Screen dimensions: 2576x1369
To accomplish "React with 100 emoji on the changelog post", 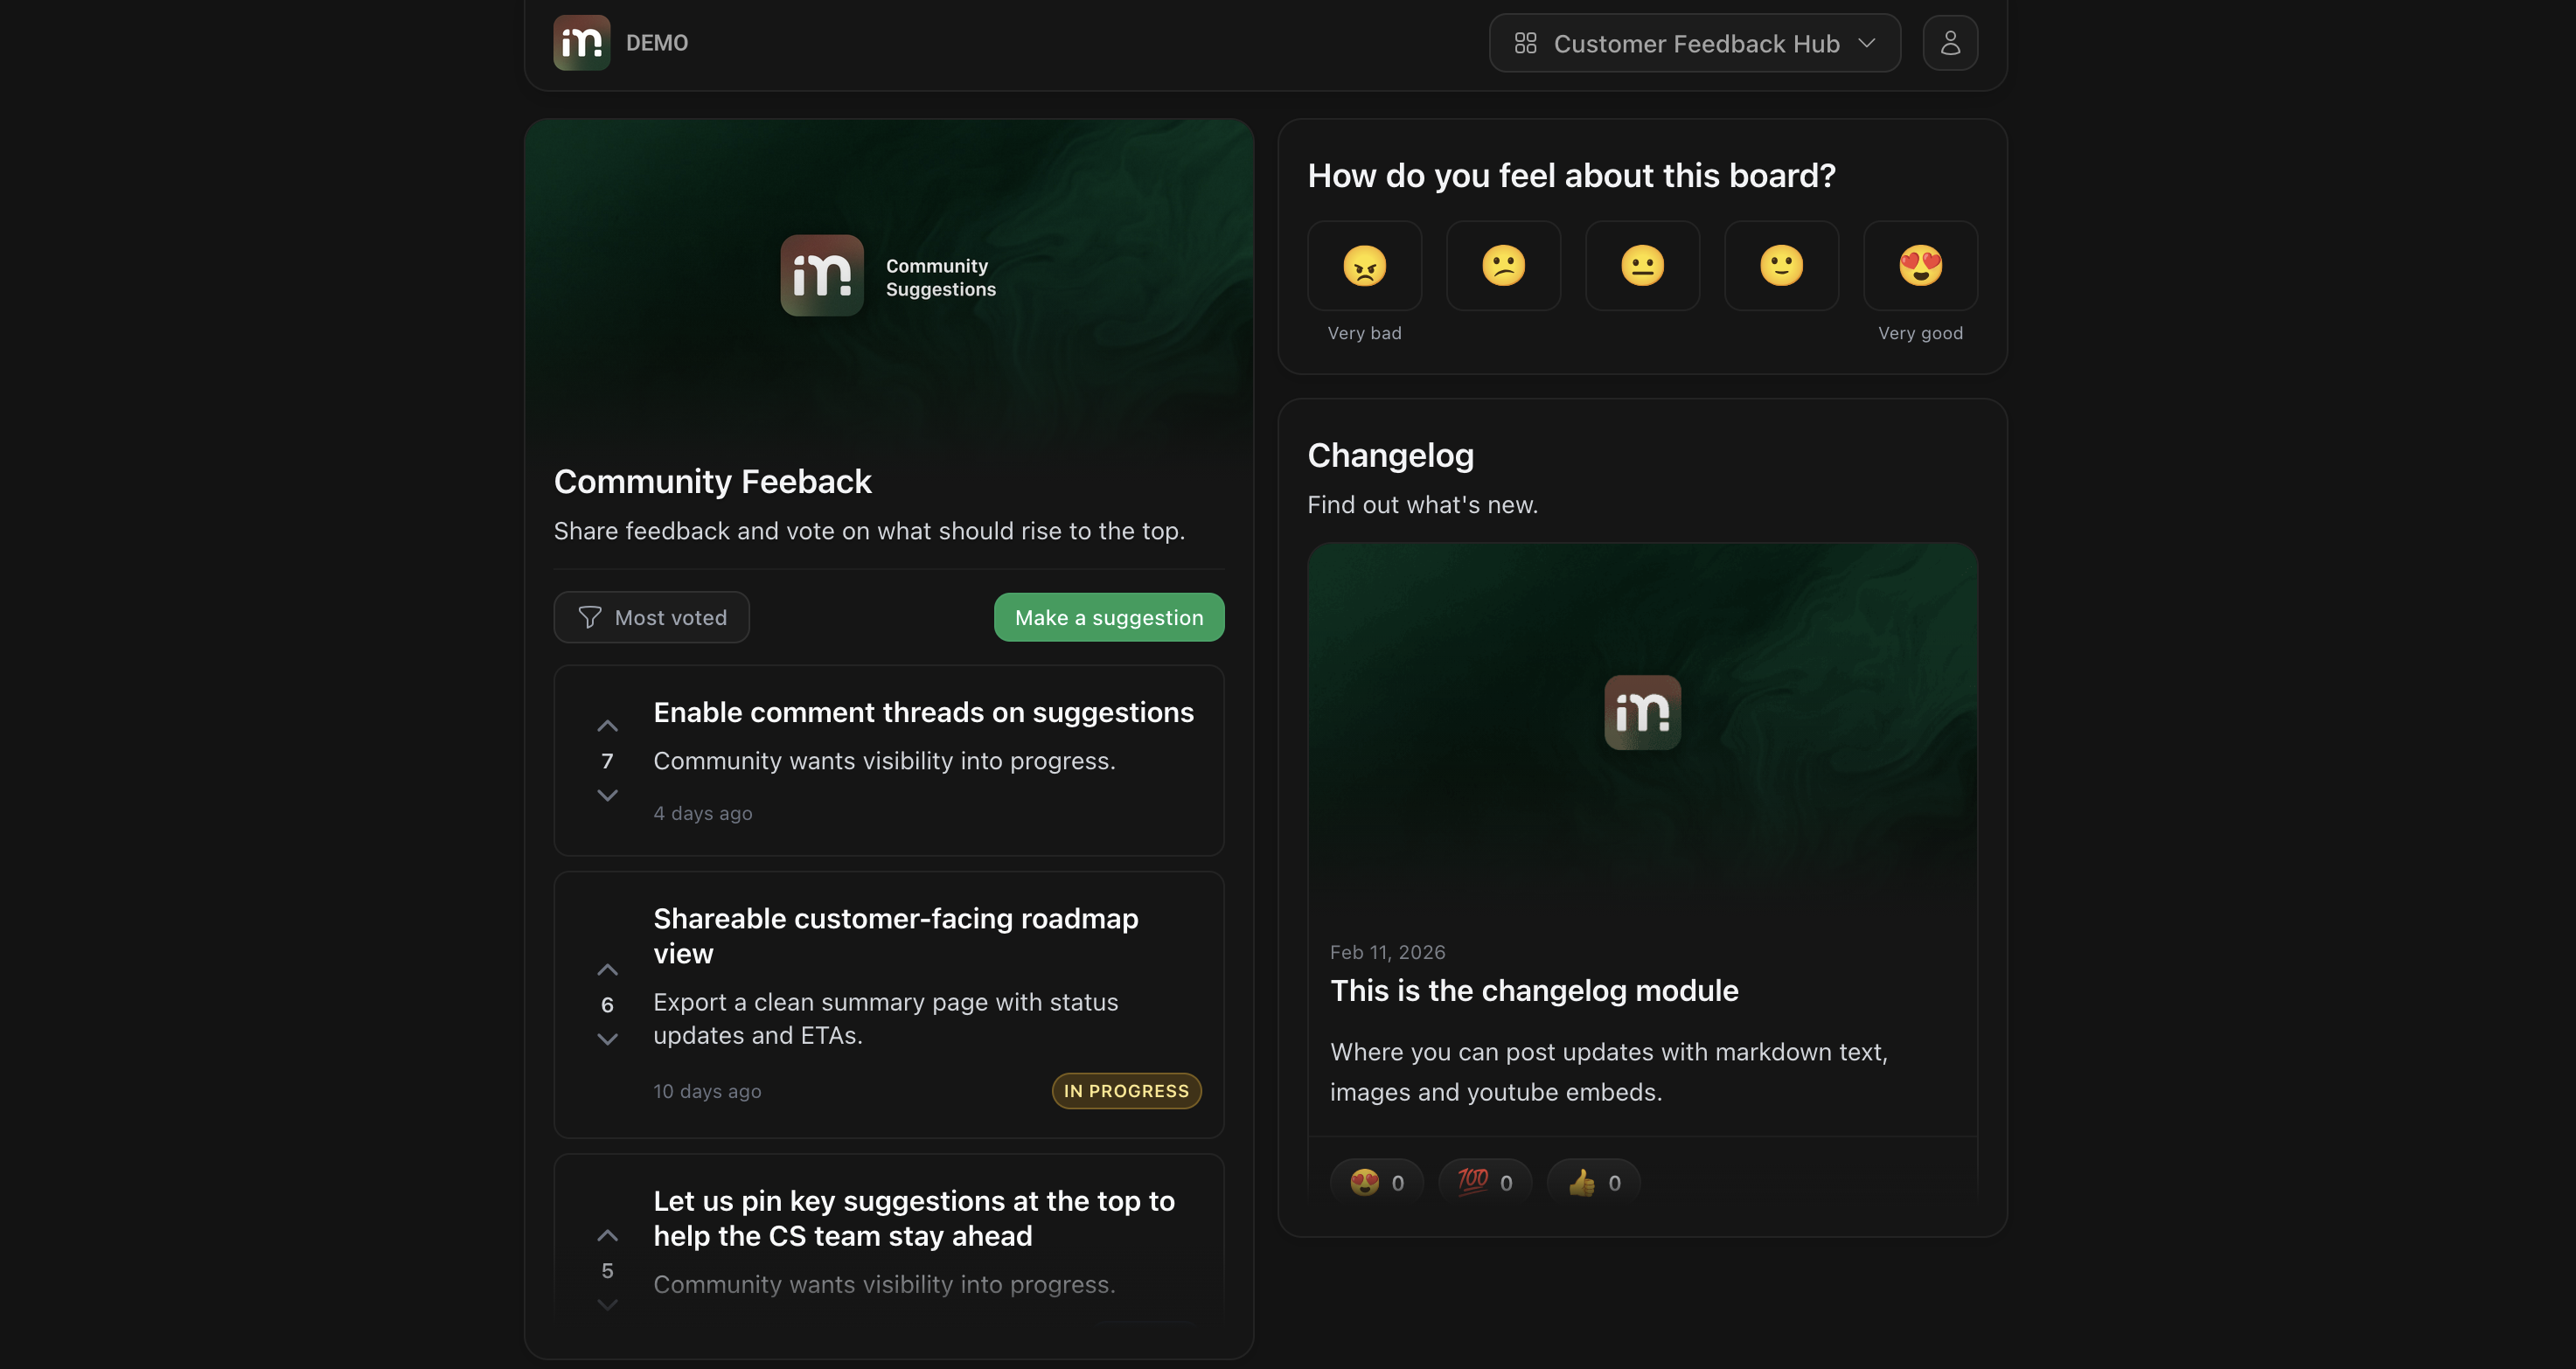I will (1484, 1182).
